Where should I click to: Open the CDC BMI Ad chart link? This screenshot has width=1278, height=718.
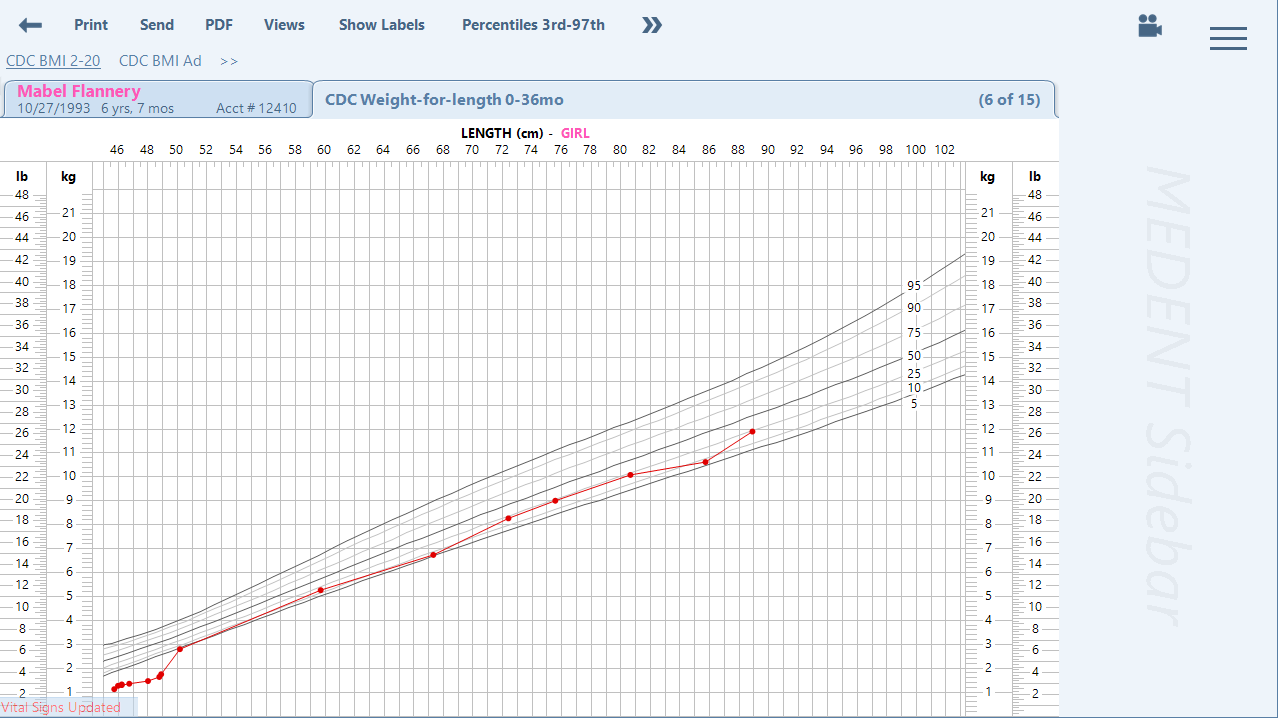click(x=160, y=61)
